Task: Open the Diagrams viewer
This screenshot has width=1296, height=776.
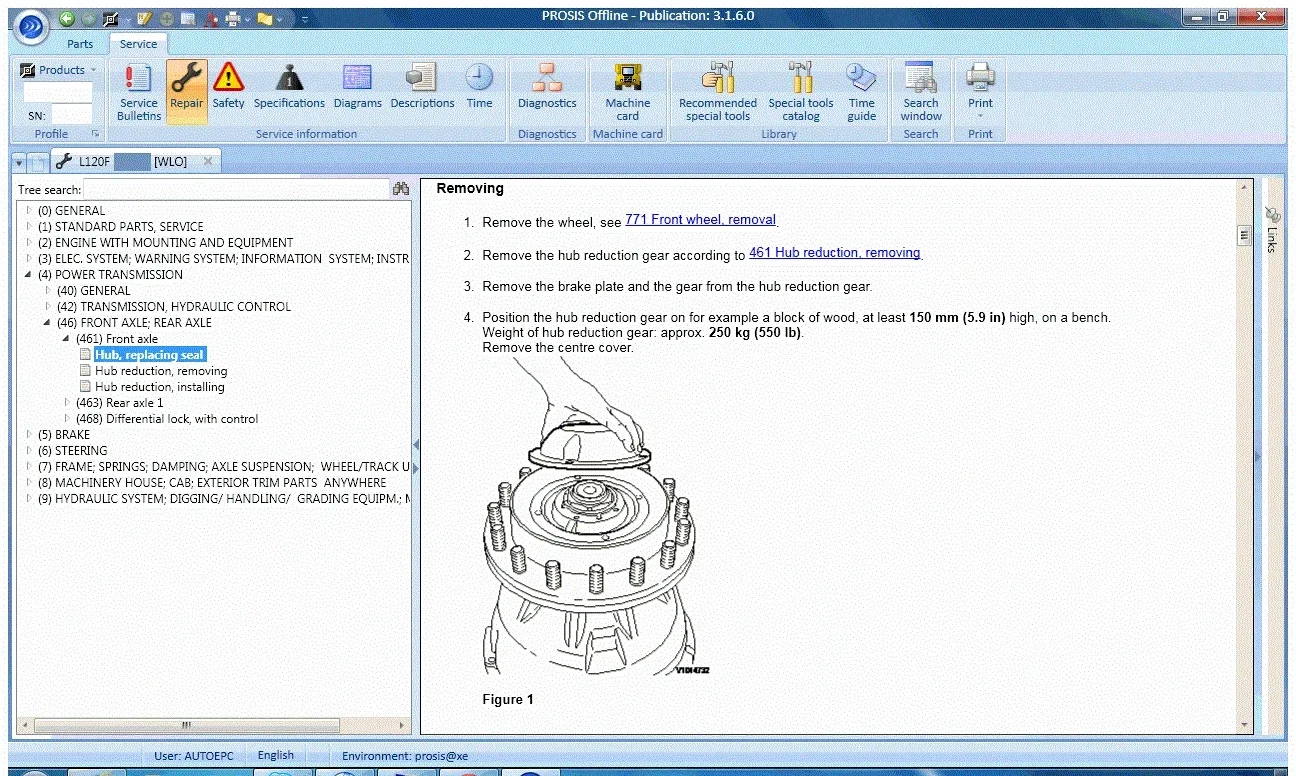Action: (x=356, y=89)
